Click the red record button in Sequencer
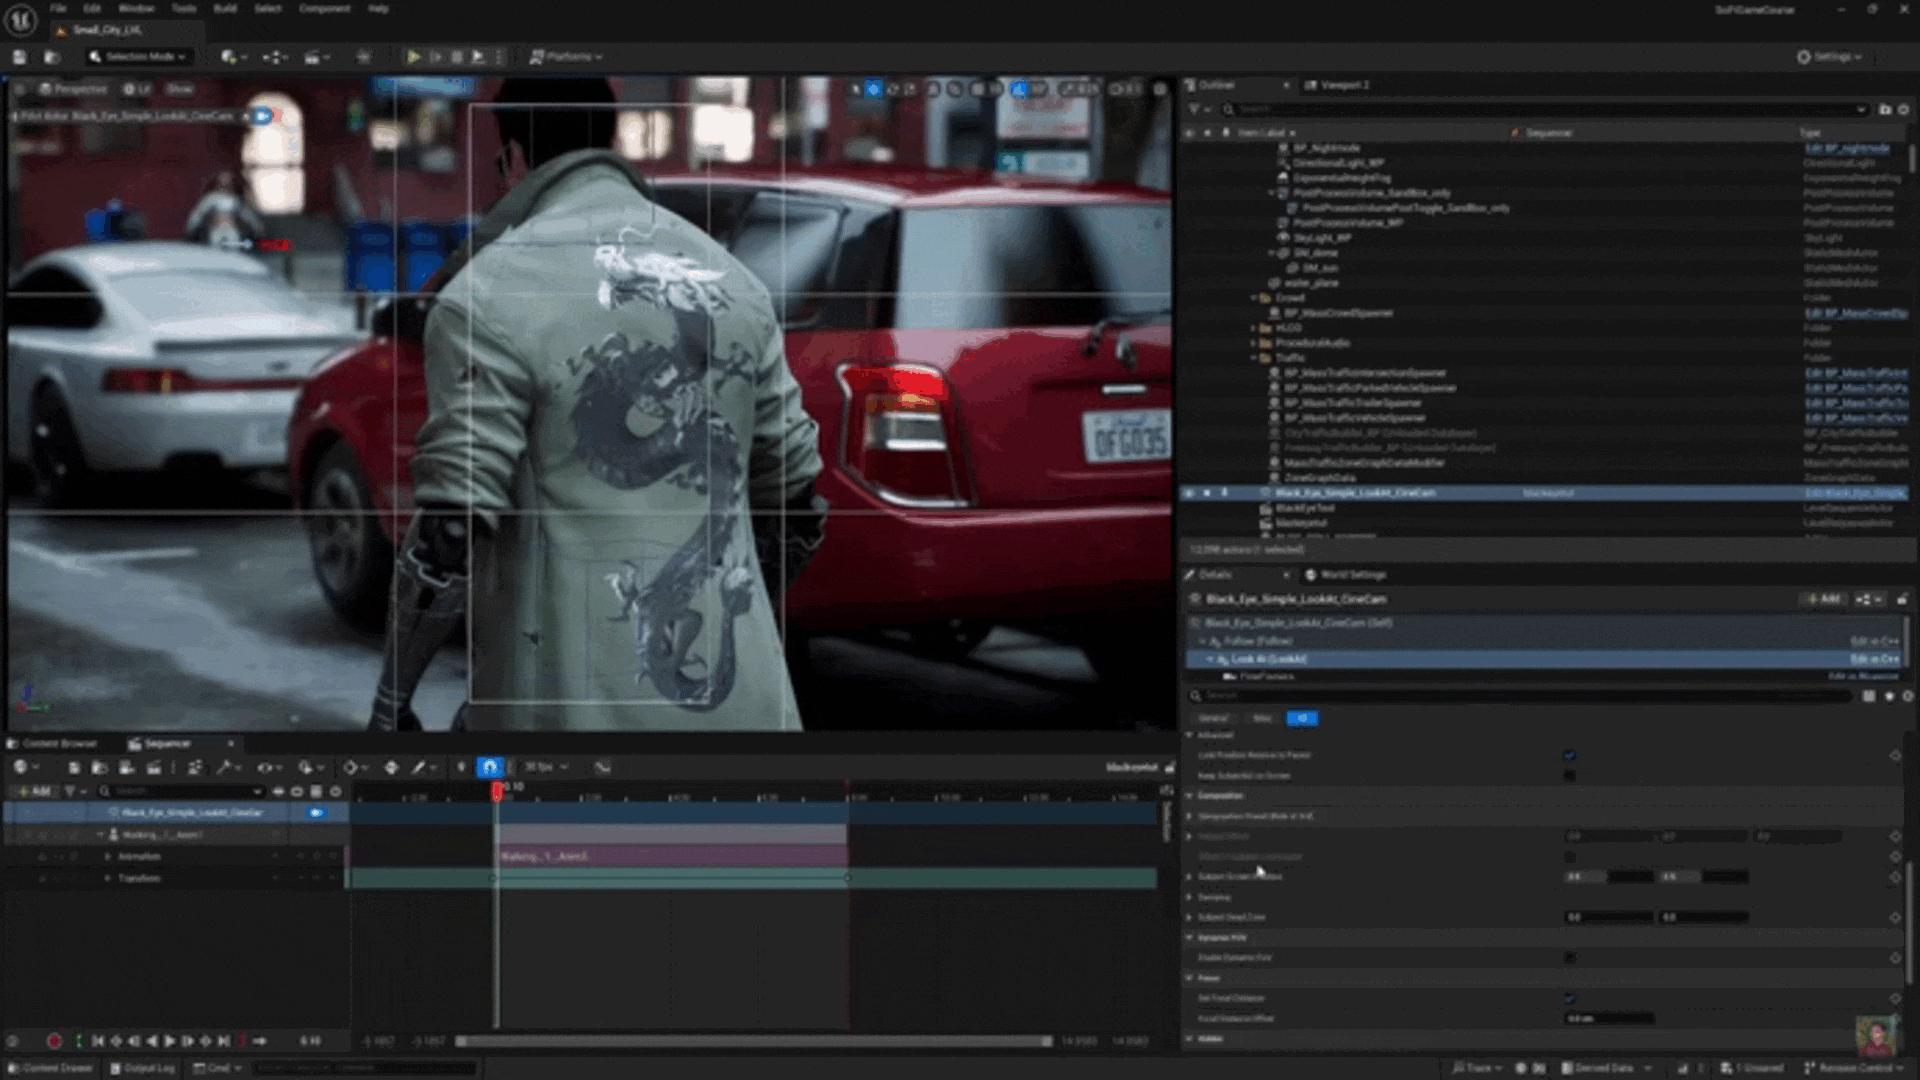 click(54, 1041)
